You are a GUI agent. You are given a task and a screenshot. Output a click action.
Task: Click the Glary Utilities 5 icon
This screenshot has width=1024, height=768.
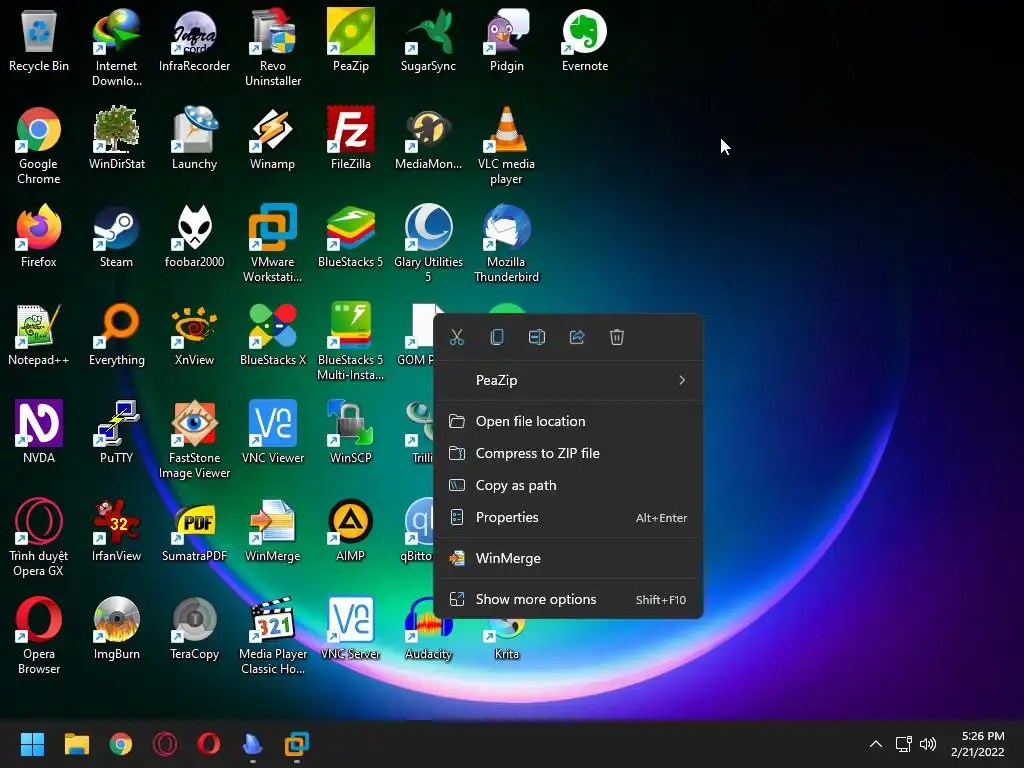(428, 243)
